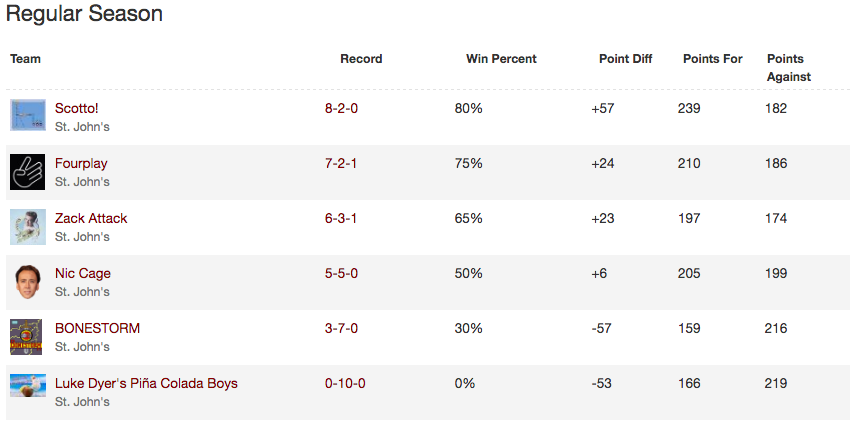The height and width of the screenshot is (423, 853).
Task: Click the Nic Cage face icon
Action: click(28, 282)
